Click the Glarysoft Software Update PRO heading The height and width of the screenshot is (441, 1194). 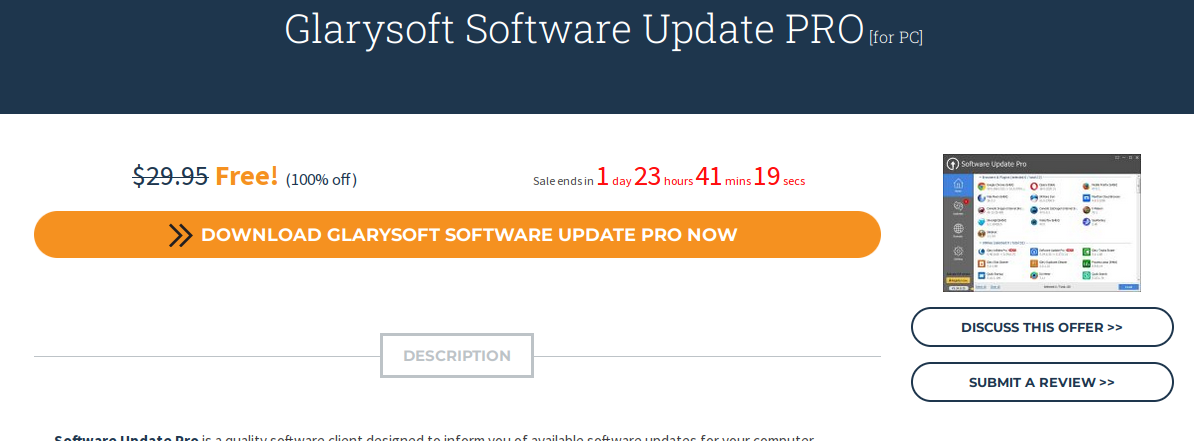coord(574,30)
